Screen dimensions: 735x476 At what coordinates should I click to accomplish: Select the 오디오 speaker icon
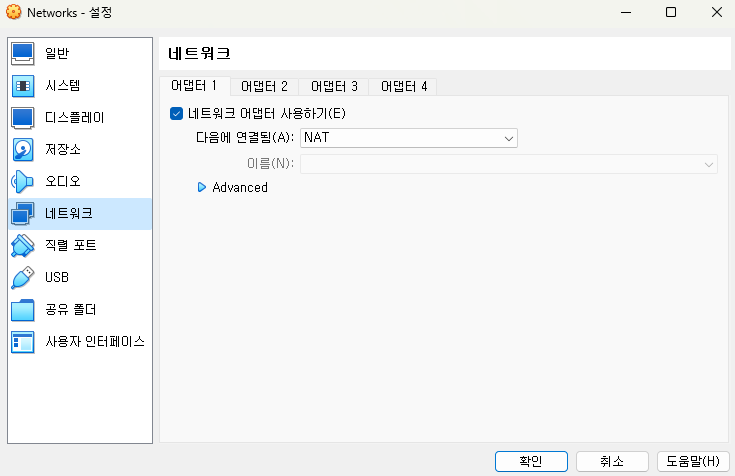(x=22, y=181)
